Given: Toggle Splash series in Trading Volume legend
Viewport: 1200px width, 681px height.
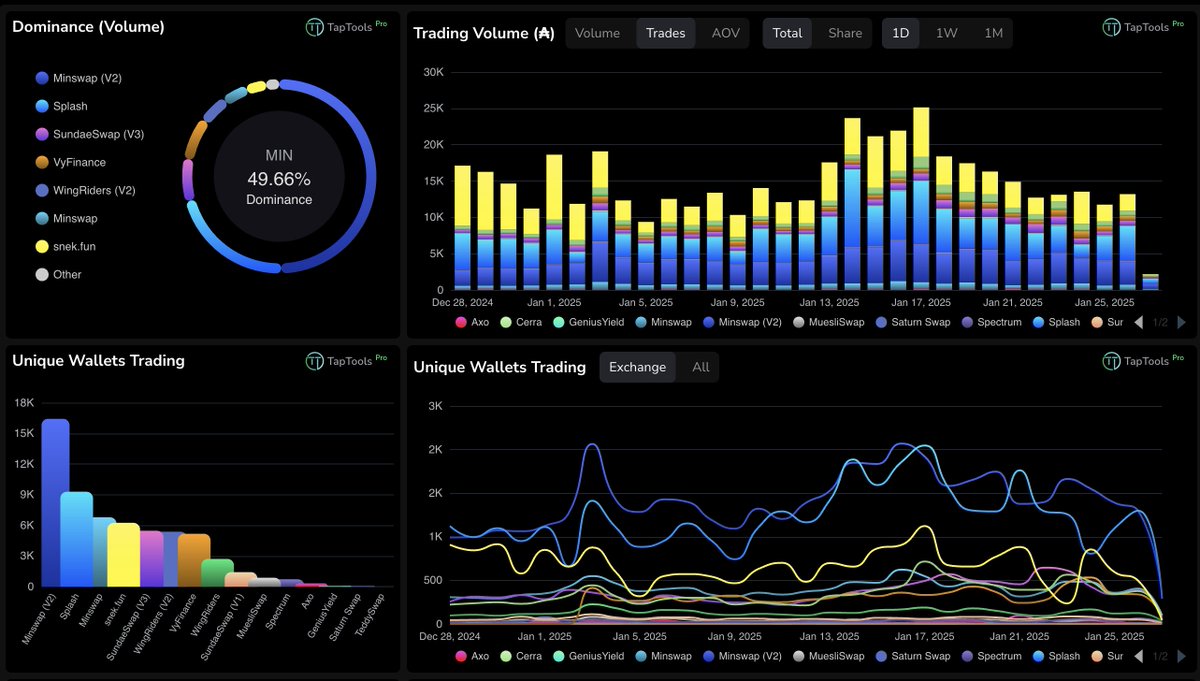Looking at the screenshot, I should pyautogui.click(x=1056, y=322).
